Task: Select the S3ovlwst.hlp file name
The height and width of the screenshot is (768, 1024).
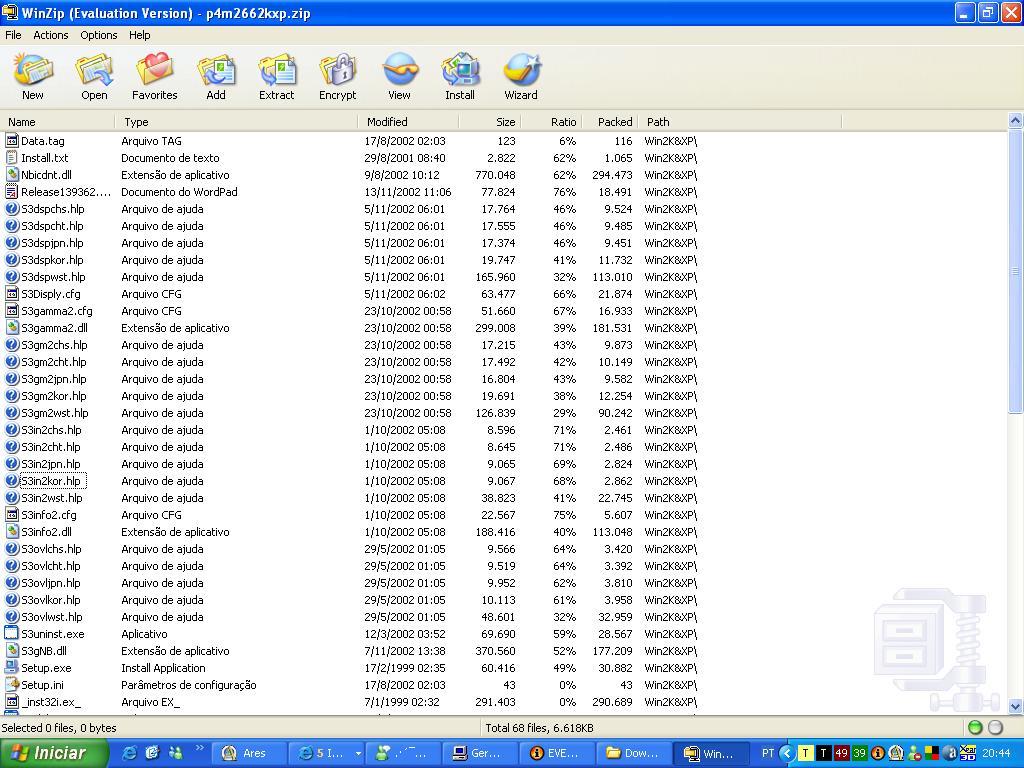Action: tap(52, 616)
